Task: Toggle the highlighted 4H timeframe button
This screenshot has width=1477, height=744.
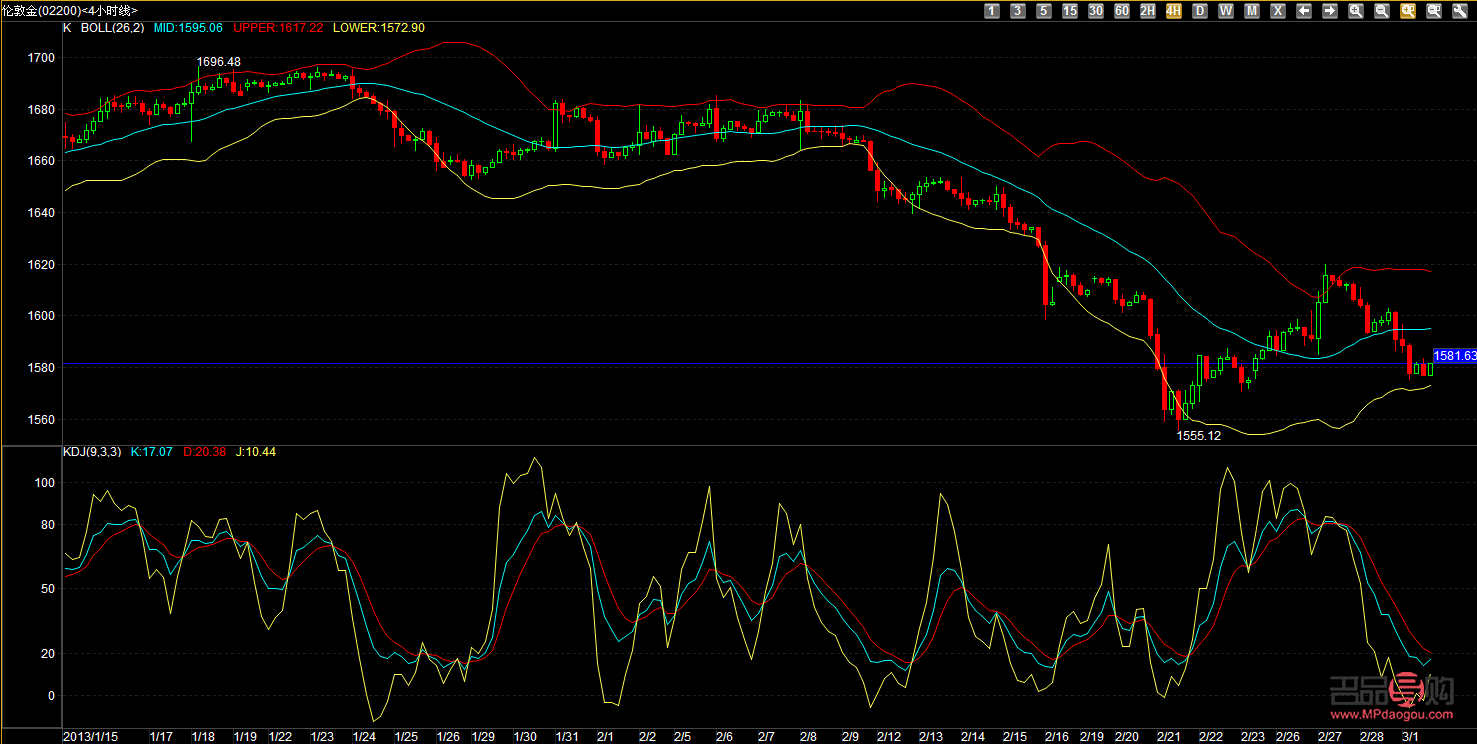Action: coord(1173,11)
